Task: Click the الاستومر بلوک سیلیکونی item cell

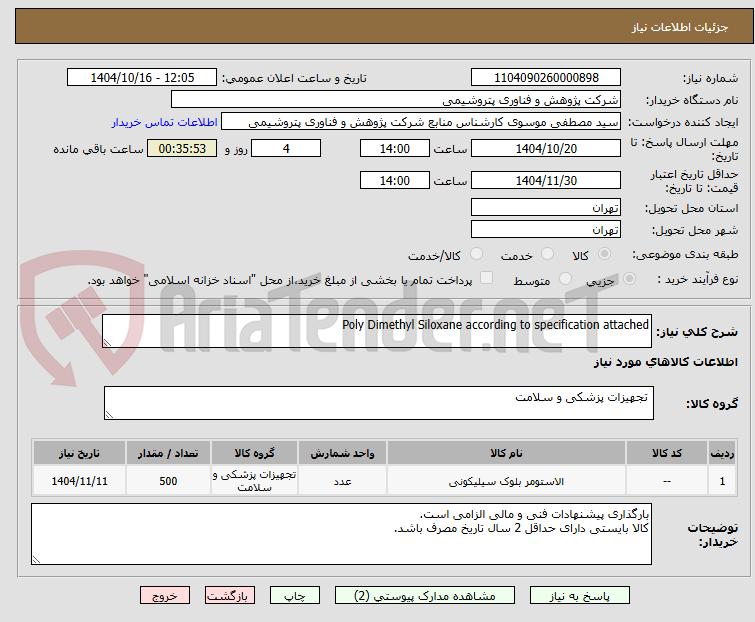Action: (x=506, y=481)
